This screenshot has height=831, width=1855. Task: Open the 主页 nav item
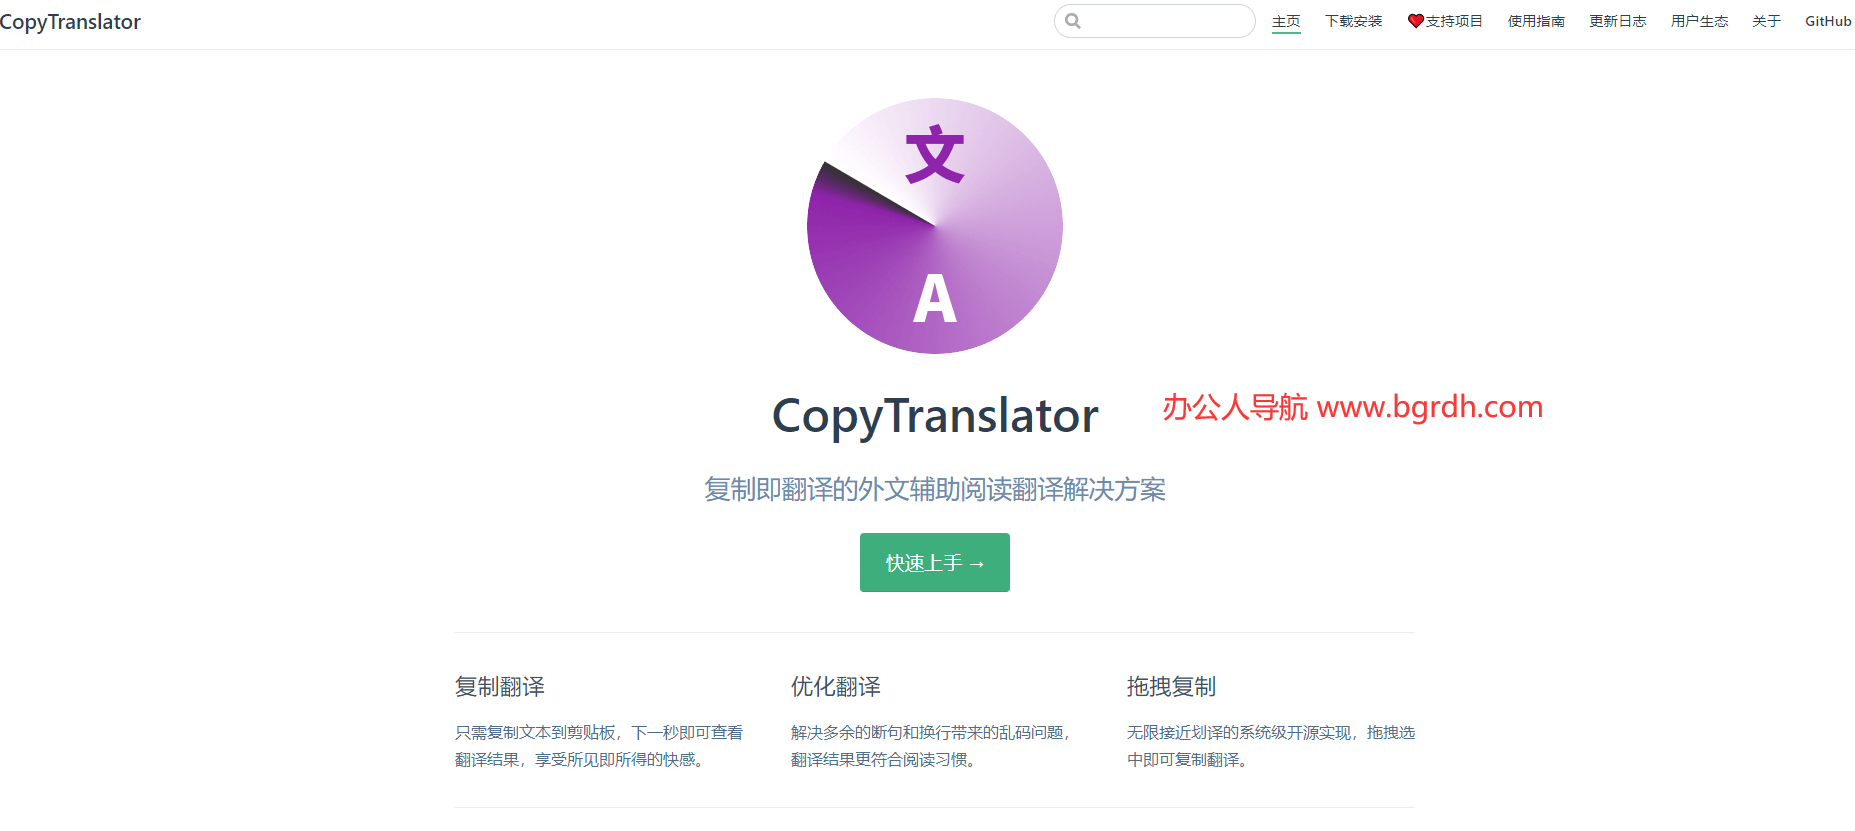pyautogui.click(x=1286, y=21)
